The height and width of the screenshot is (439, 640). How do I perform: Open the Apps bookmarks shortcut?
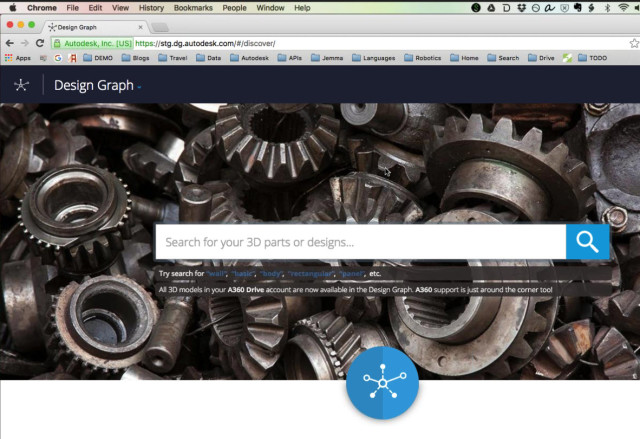click(x=18, y=58)
